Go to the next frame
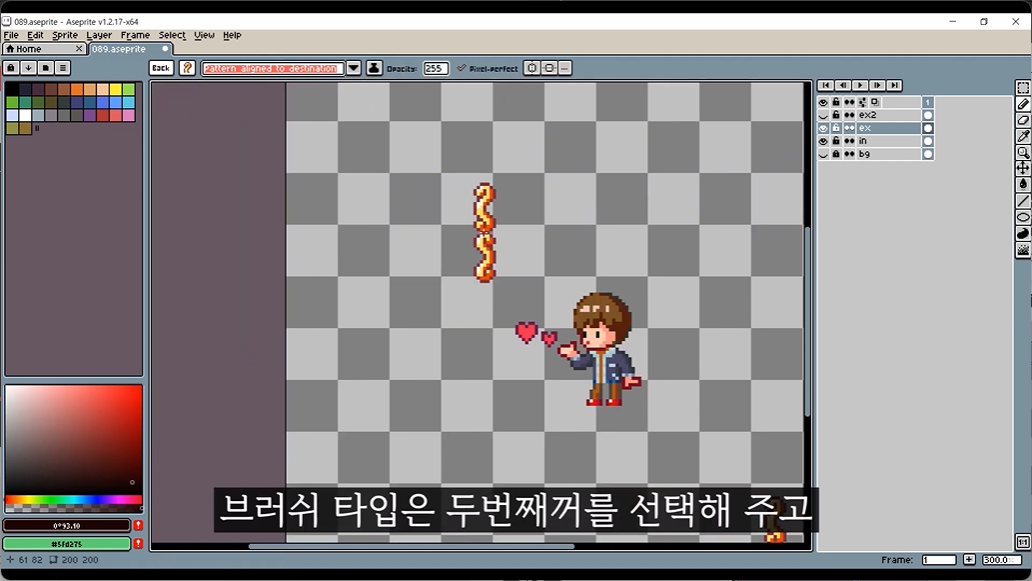The image size is (1032, 581). [x=877, y=86]
